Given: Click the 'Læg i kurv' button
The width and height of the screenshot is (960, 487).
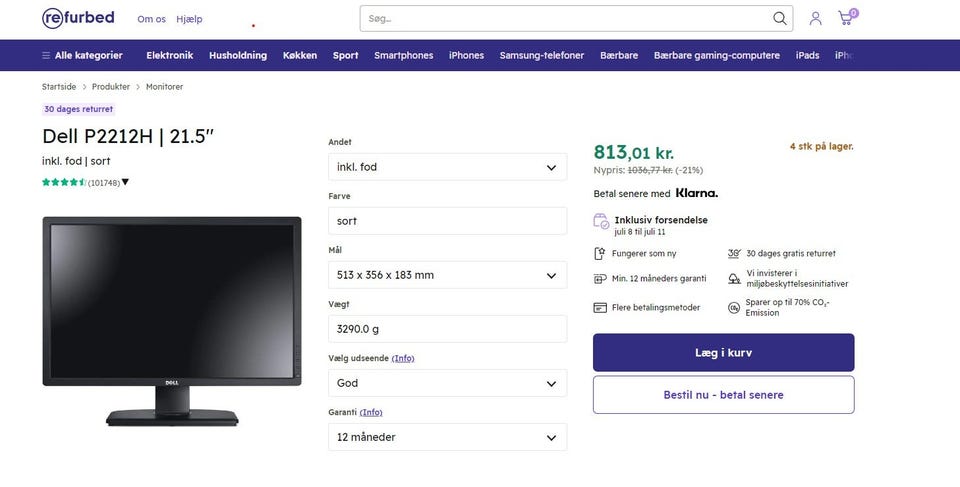Looking at the screenshot, I should coord(723,353).
